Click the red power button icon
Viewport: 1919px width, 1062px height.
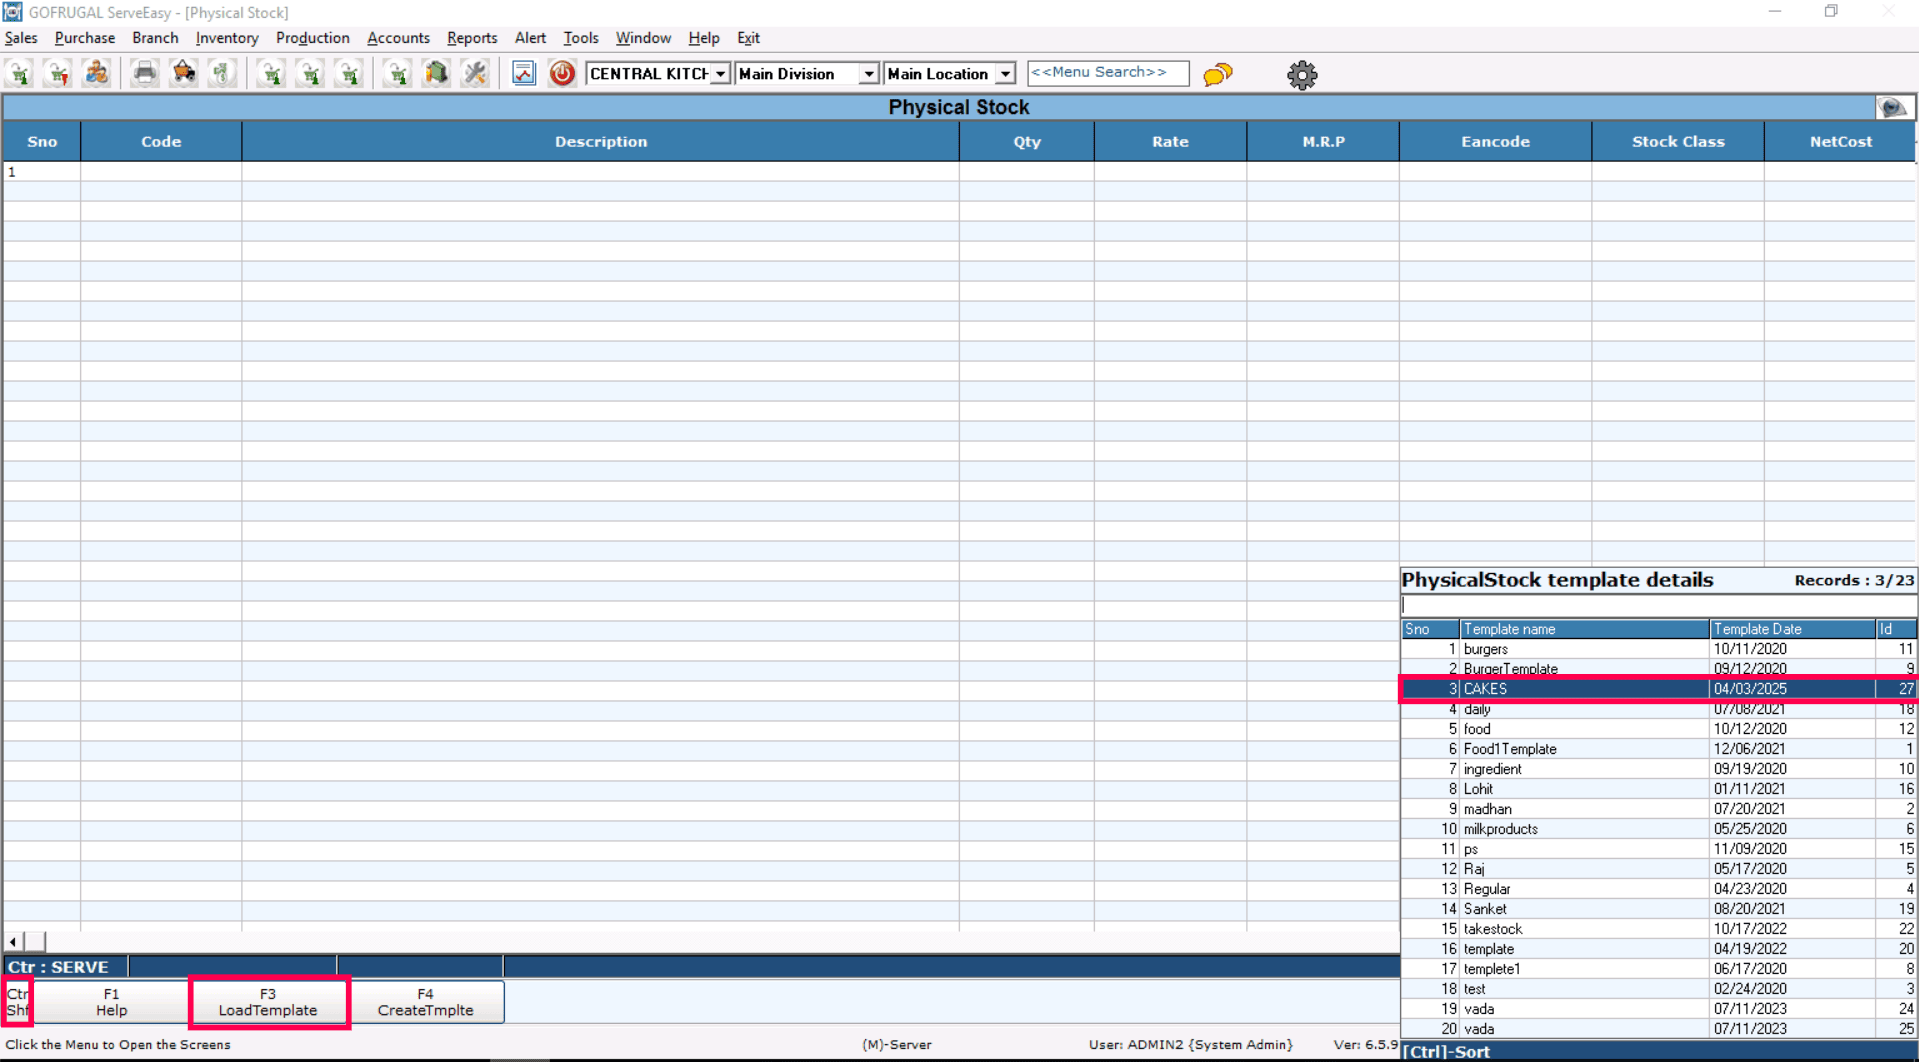(562, 73)
